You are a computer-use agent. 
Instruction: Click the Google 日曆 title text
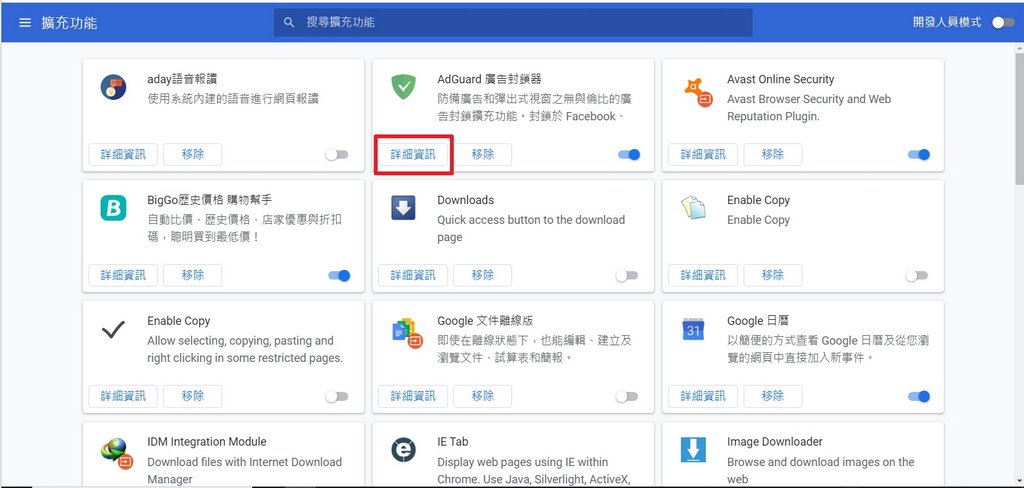point(758,321)
